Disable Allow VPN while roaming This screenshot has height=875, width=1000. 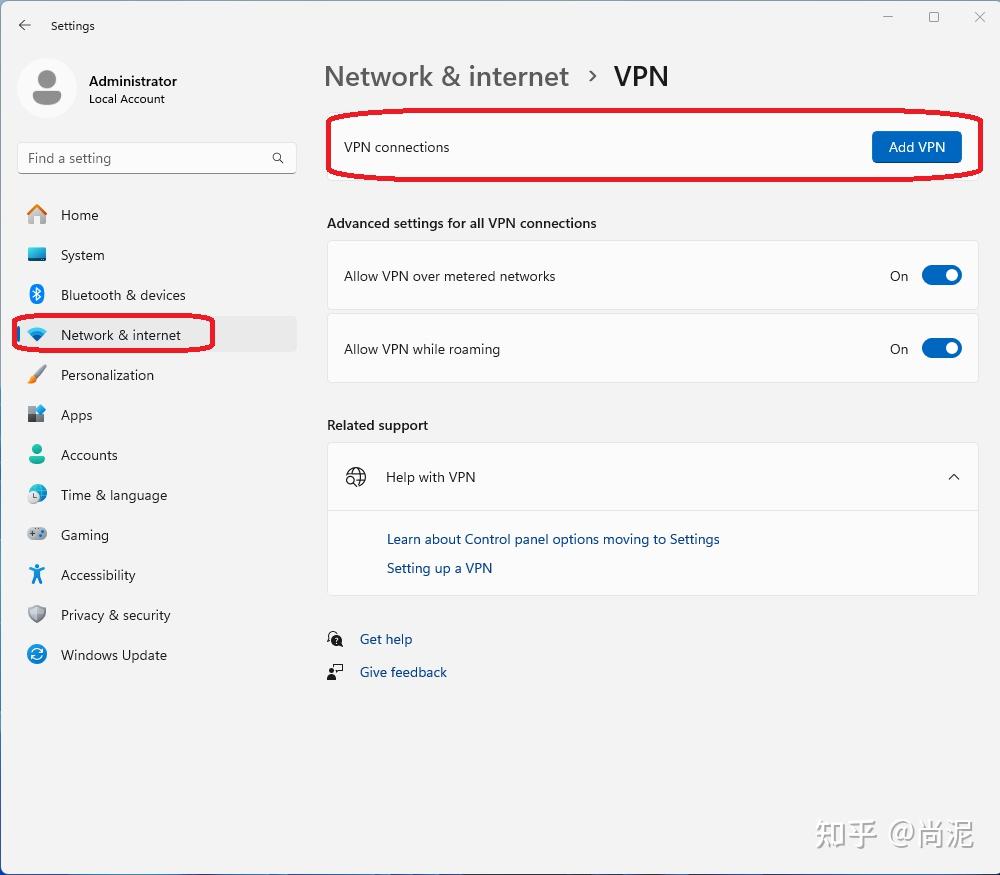pos(941,348)
